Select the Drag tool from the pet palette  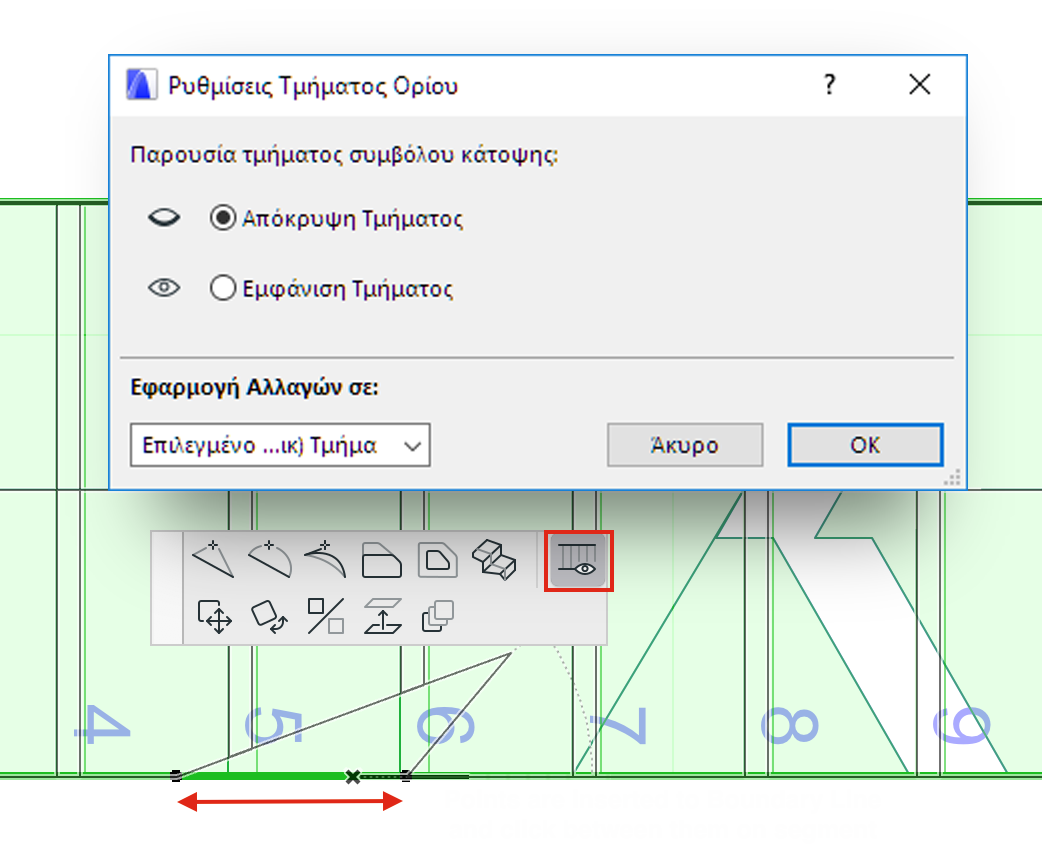pos(213,617)
